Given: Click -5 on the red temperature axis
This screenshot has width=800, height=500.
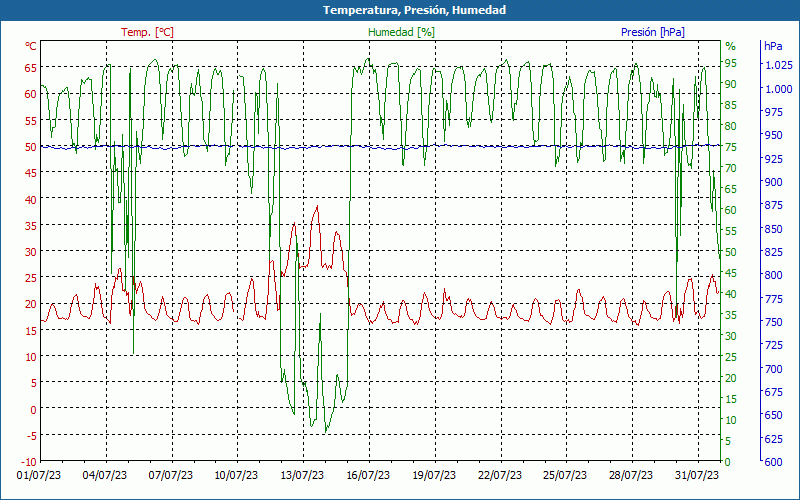Looking at the screenshot, I should tap(32, 436).
